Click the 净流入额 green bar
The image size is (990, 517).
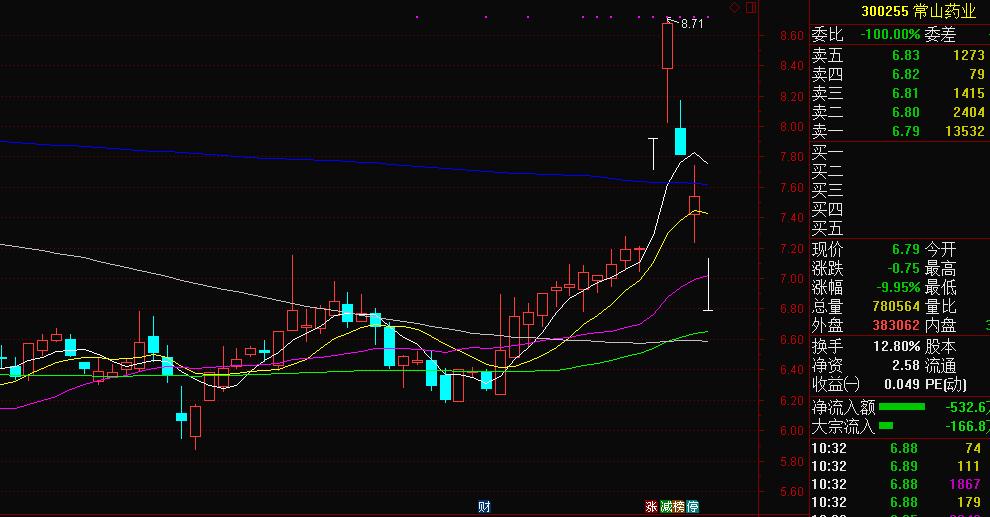(902, 407)
